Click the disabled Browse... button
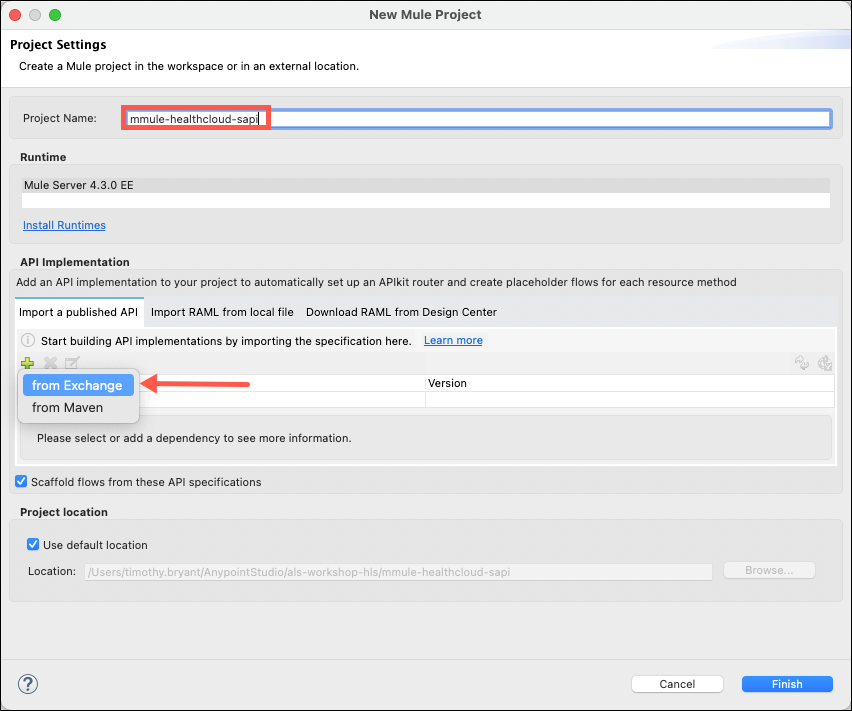Viewport: 852px width, 711px height. tap(769, 570)
